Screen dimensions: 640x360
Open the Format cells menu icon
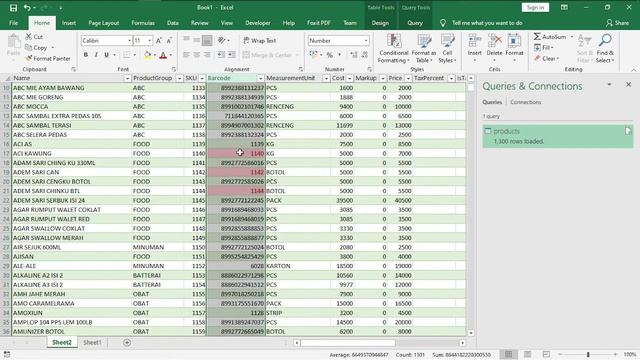click(514, 41)
